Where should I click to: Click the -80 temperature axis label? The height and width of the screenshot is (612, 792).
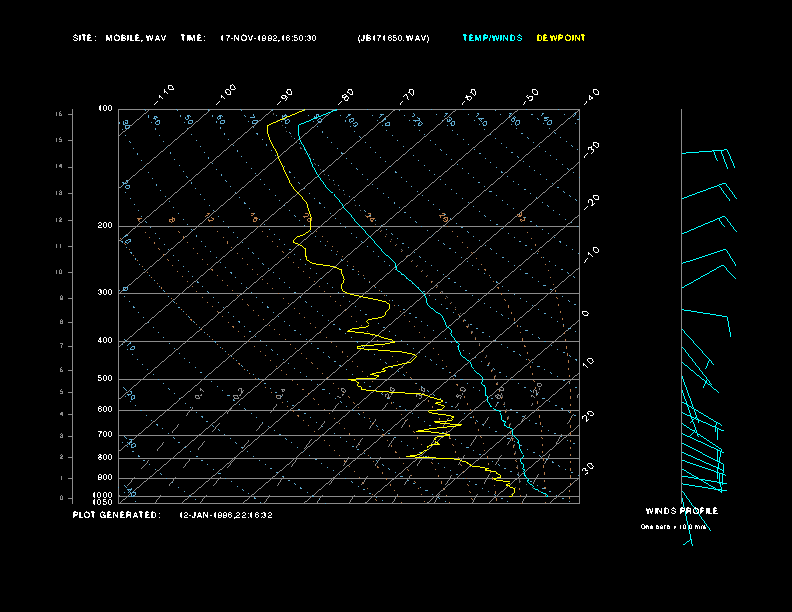[347, 96]
